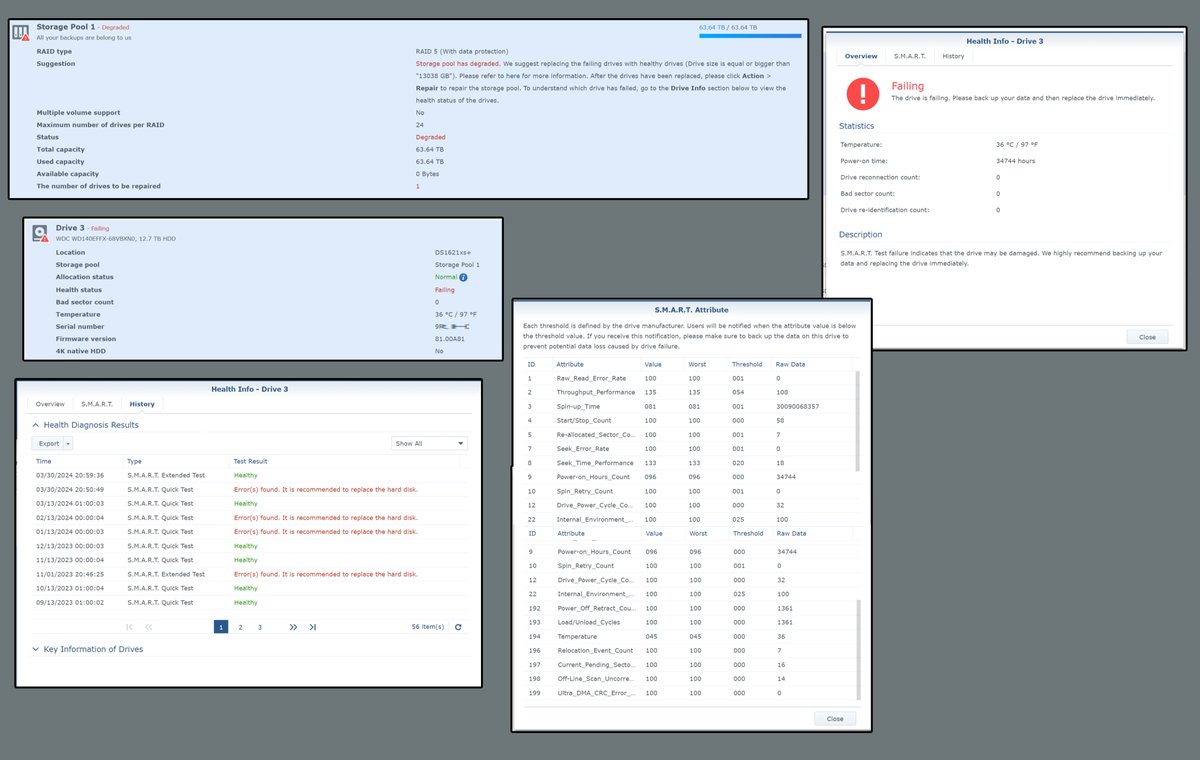Select the 01/13/2024 00:00:03 test row
This screenshot has height=760, width=1200.
[x=248, y=532]
